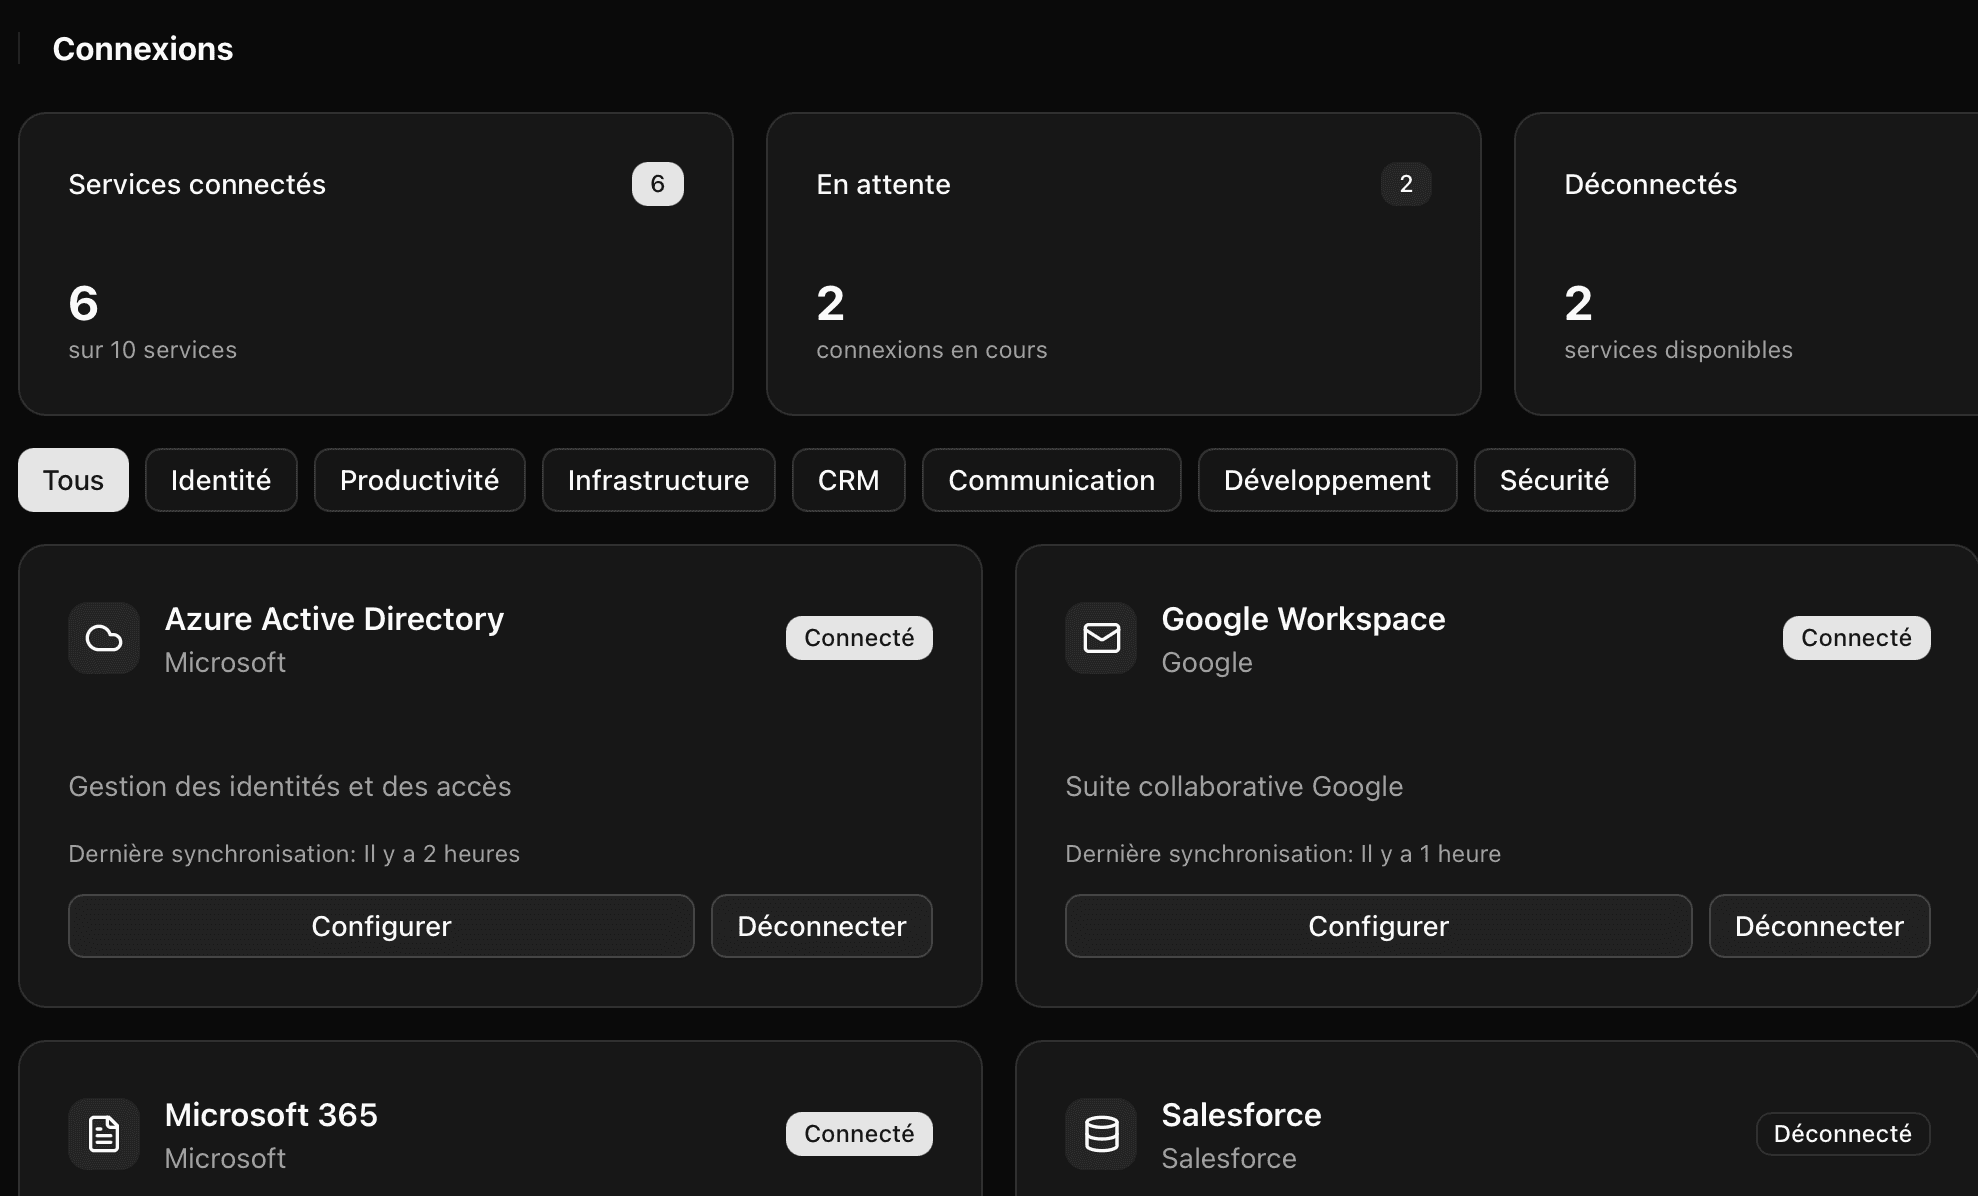Filter connections by CRM
The width and height of the screenshot is (1978, 1196).
coord(848,480)
